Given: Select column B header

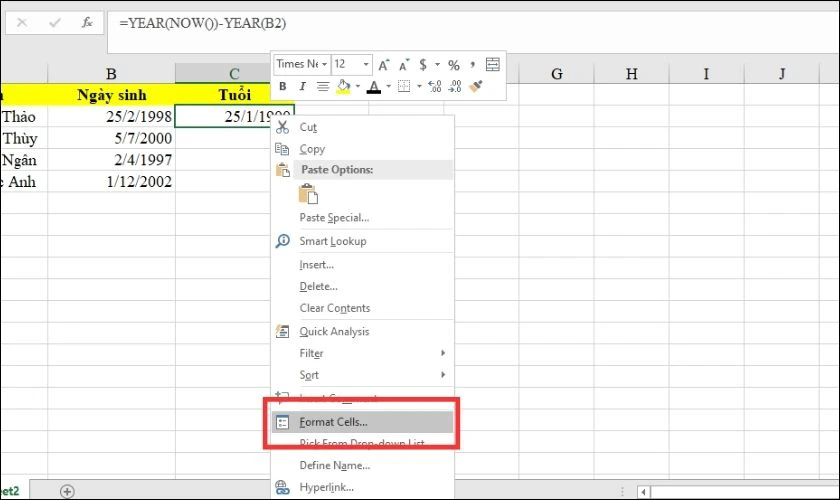Looking at the screenshot, I should click(x=111, y=74).
